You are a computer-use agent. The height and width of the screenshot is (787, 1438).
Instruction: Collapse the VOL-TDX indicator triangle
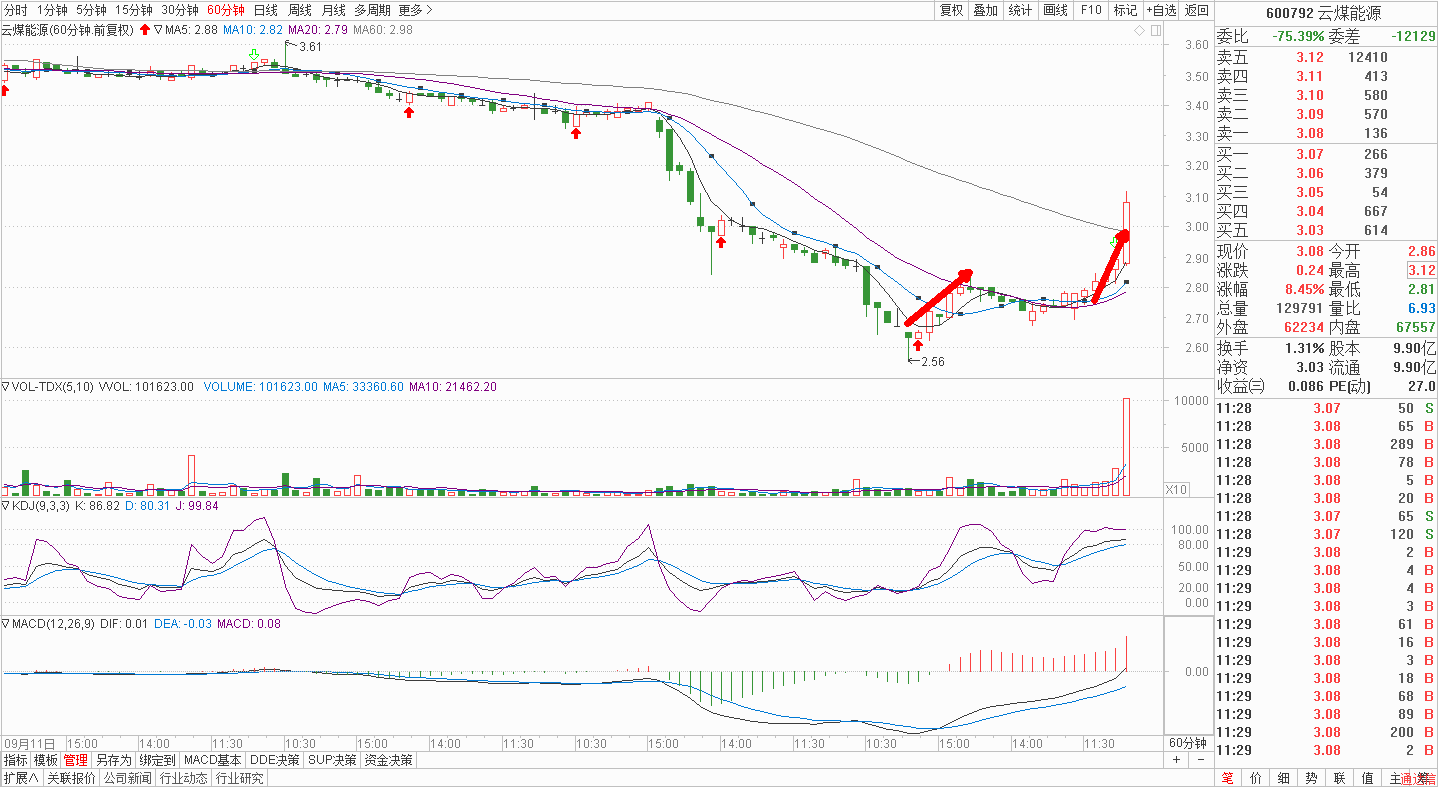(5, 386)
